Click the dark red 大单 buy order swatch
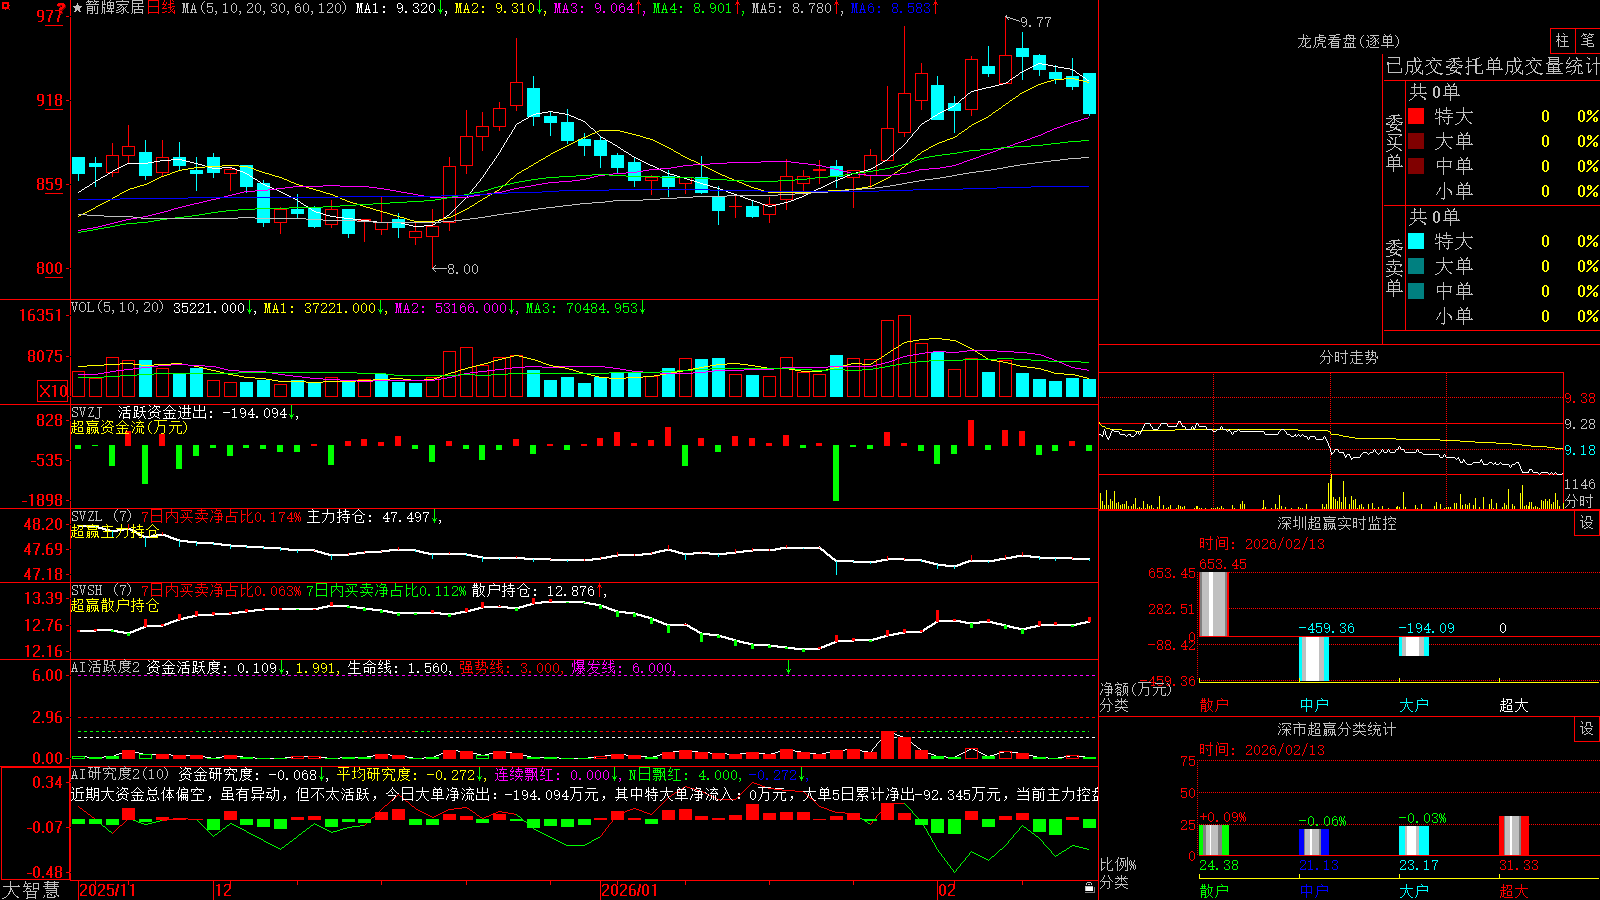 tap(1416, 141)
